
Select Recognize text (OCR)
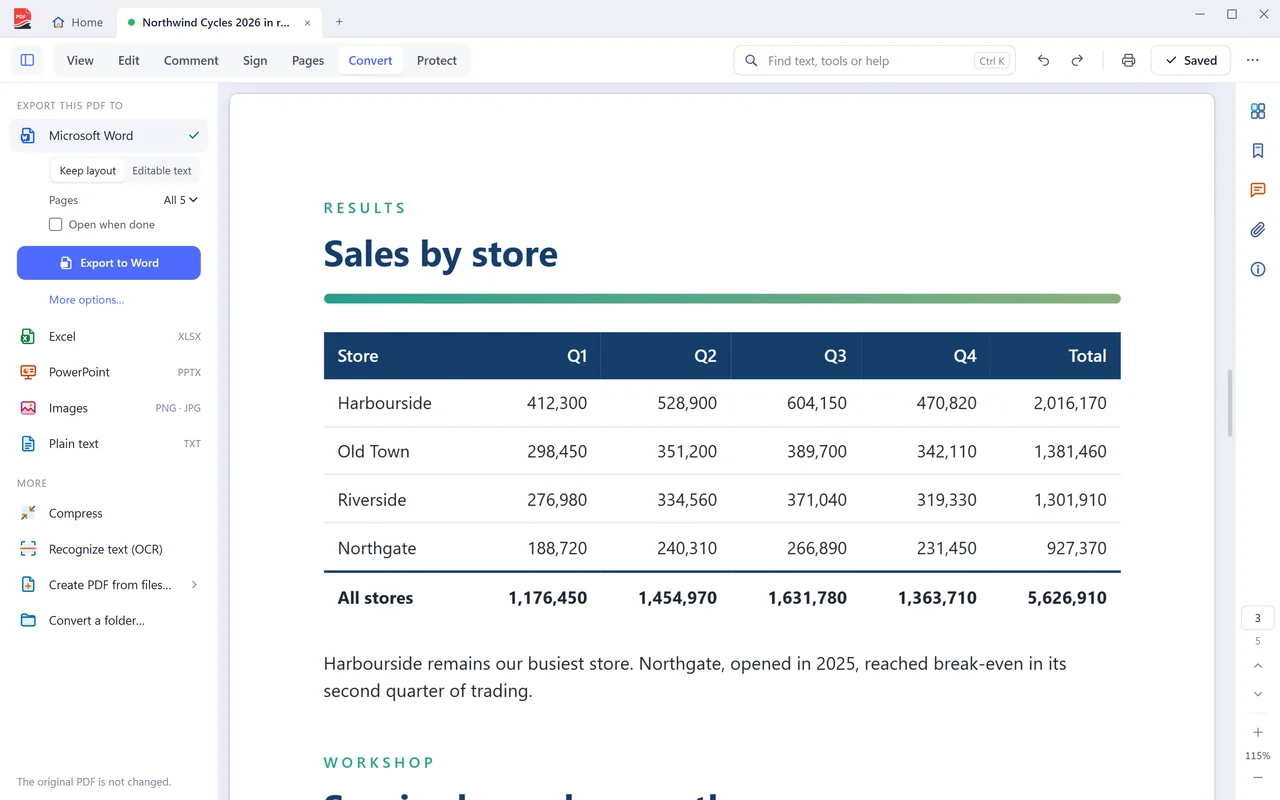[x=109, y=549]
